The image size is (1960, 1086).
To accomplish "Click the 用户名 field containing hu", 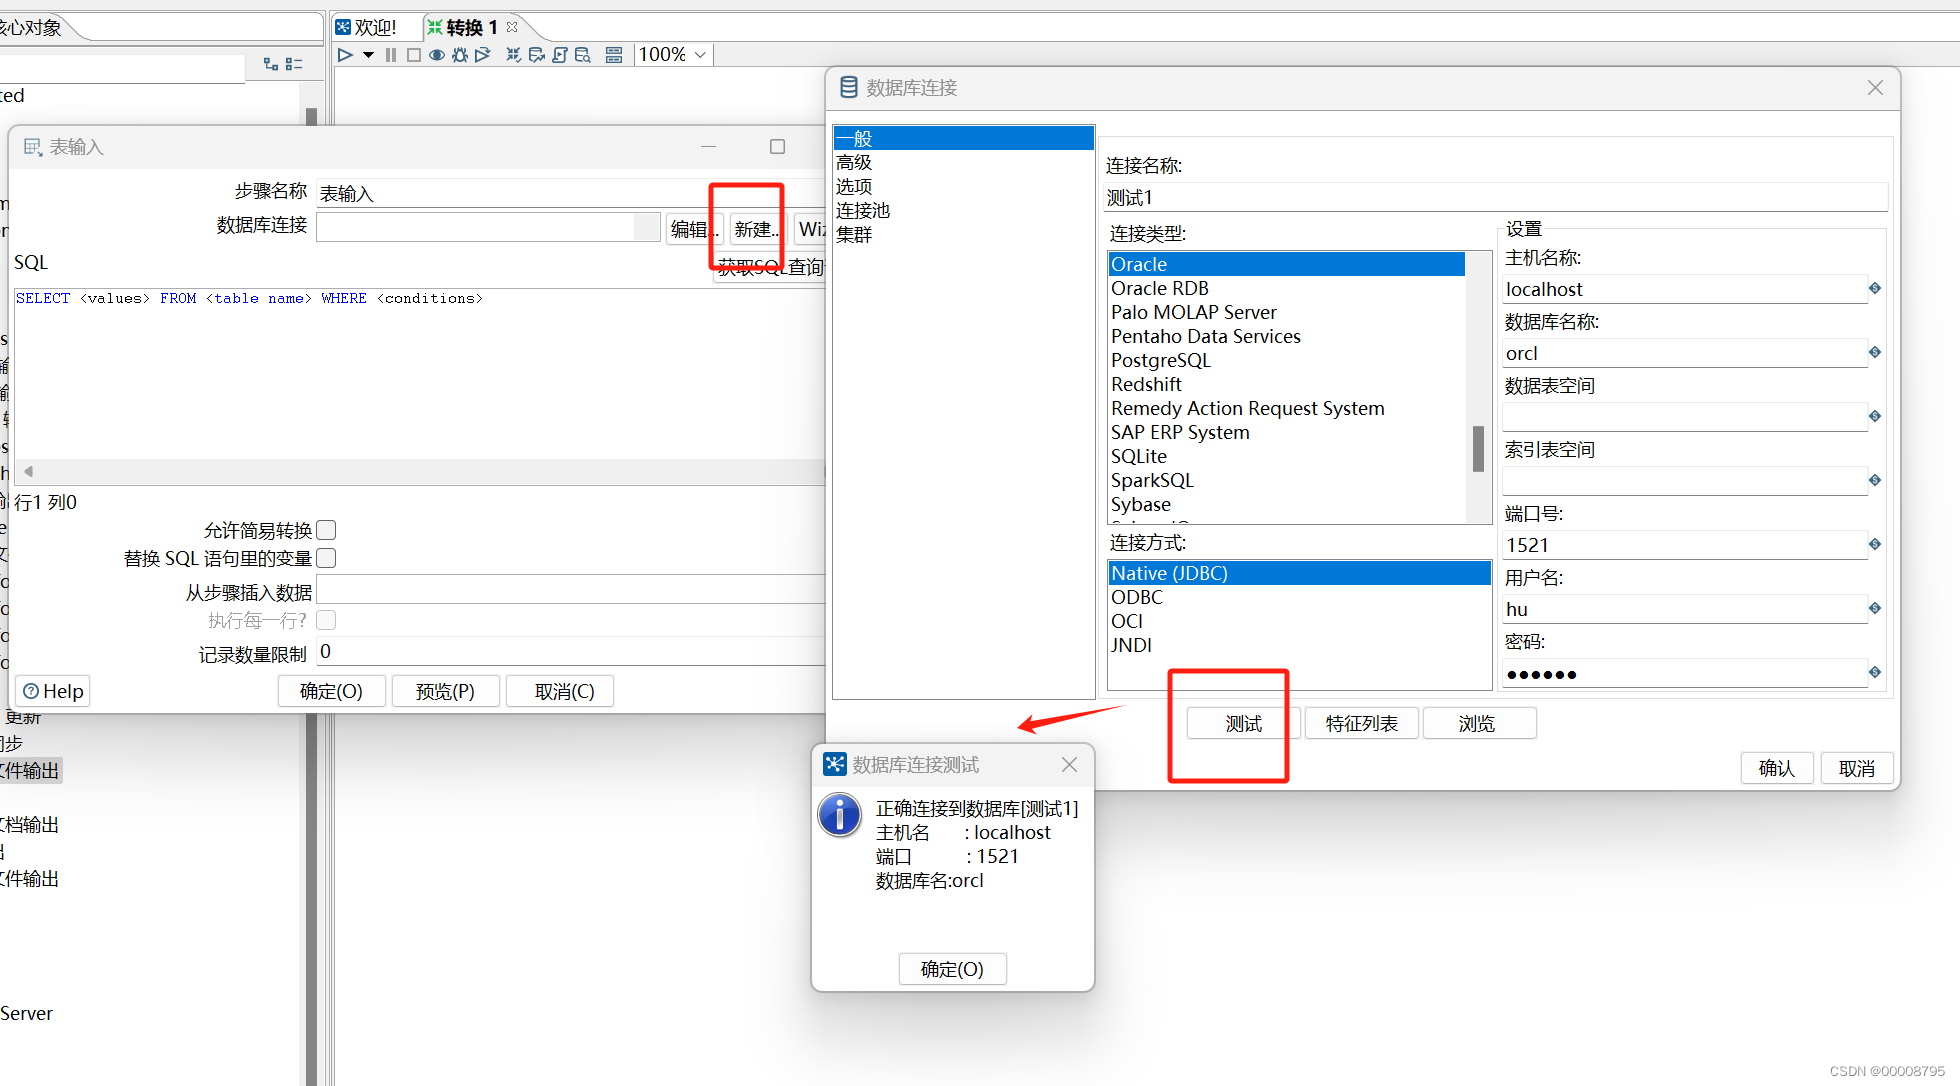I will (x=1684, y=609).
